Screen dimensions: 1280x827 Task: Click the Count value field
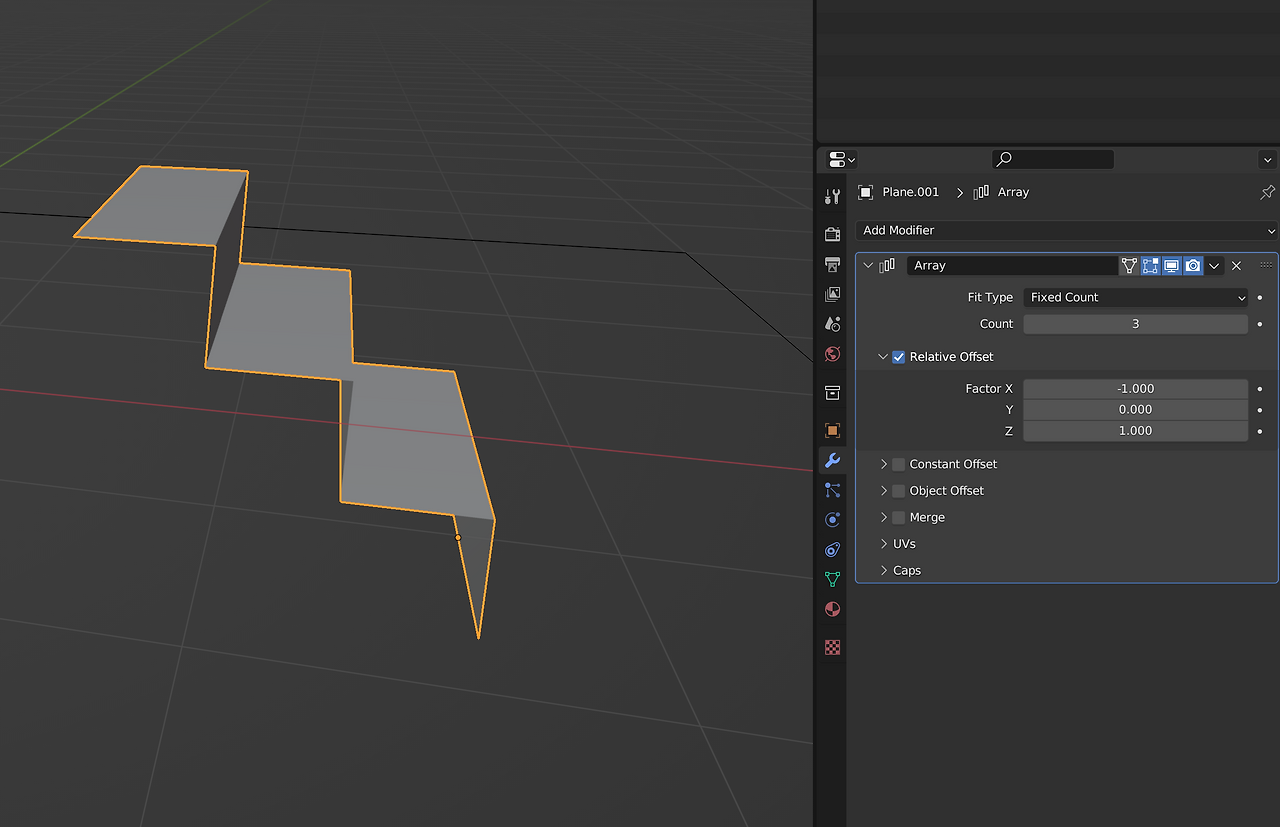pos(1135,324)
